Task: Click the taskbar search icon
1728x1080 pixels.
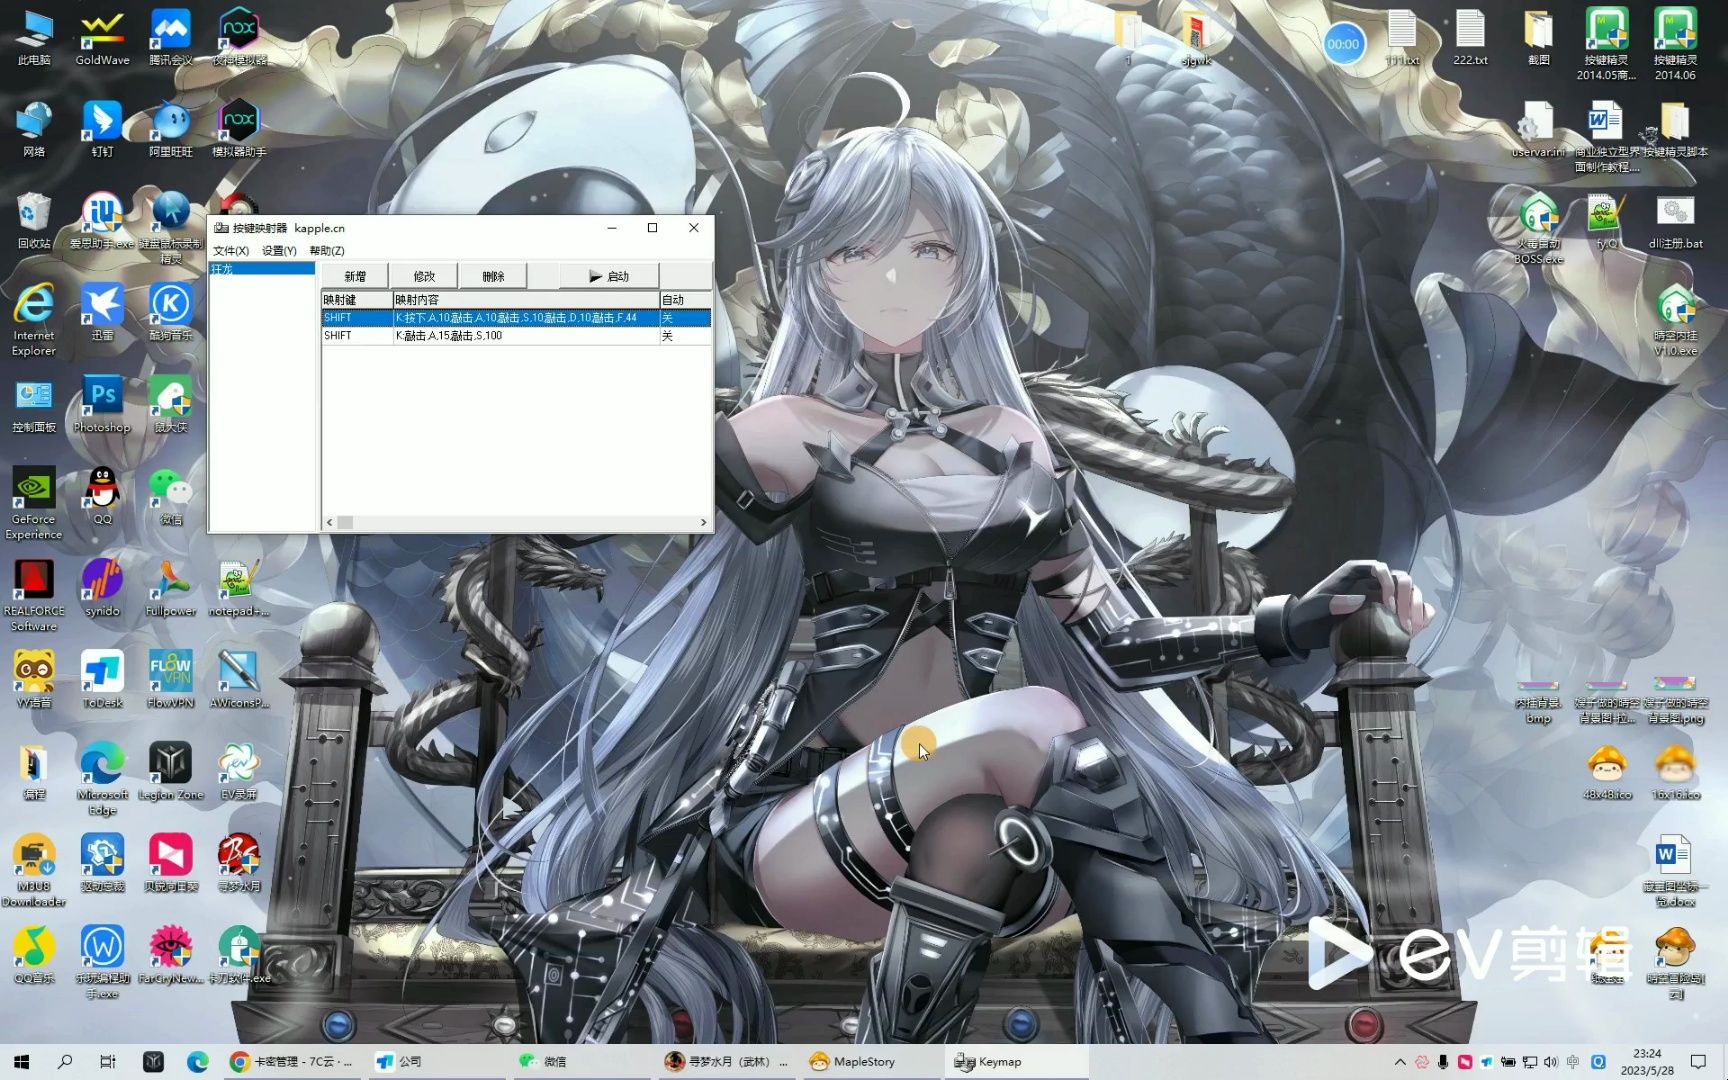Action: click(65, 1062)
